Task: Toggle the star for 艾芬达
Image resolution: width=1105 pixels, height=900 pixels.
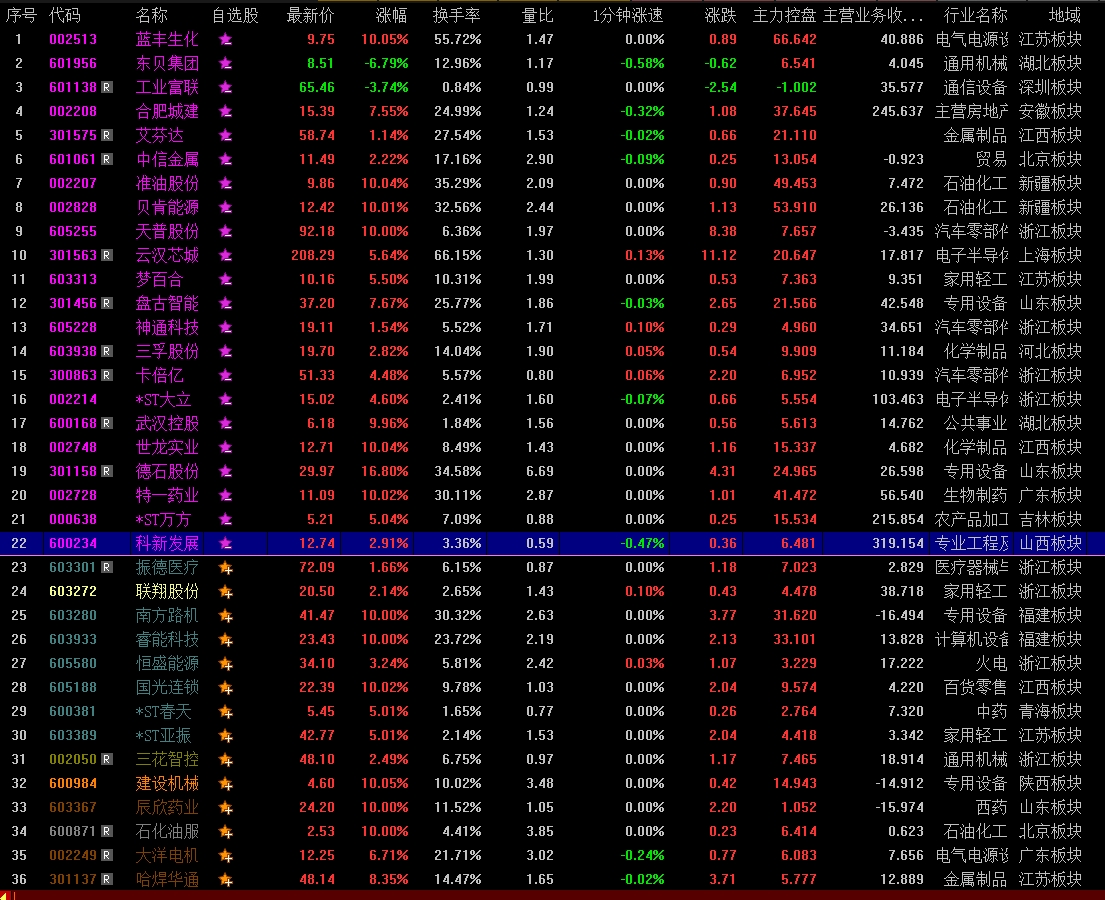Action: (x=226, y=135)
